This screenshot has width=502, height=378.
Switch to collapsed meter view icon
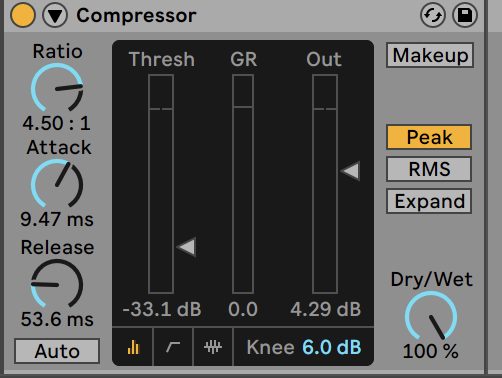point(133,347)
